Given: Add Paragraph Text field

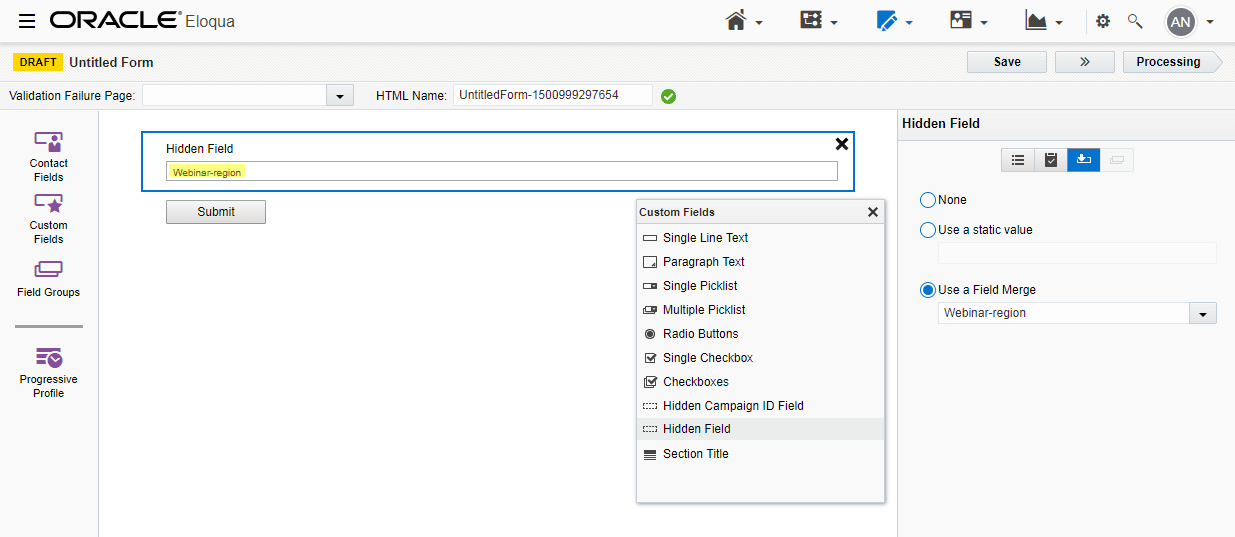Looking at the screenshot, I should 760,262.
